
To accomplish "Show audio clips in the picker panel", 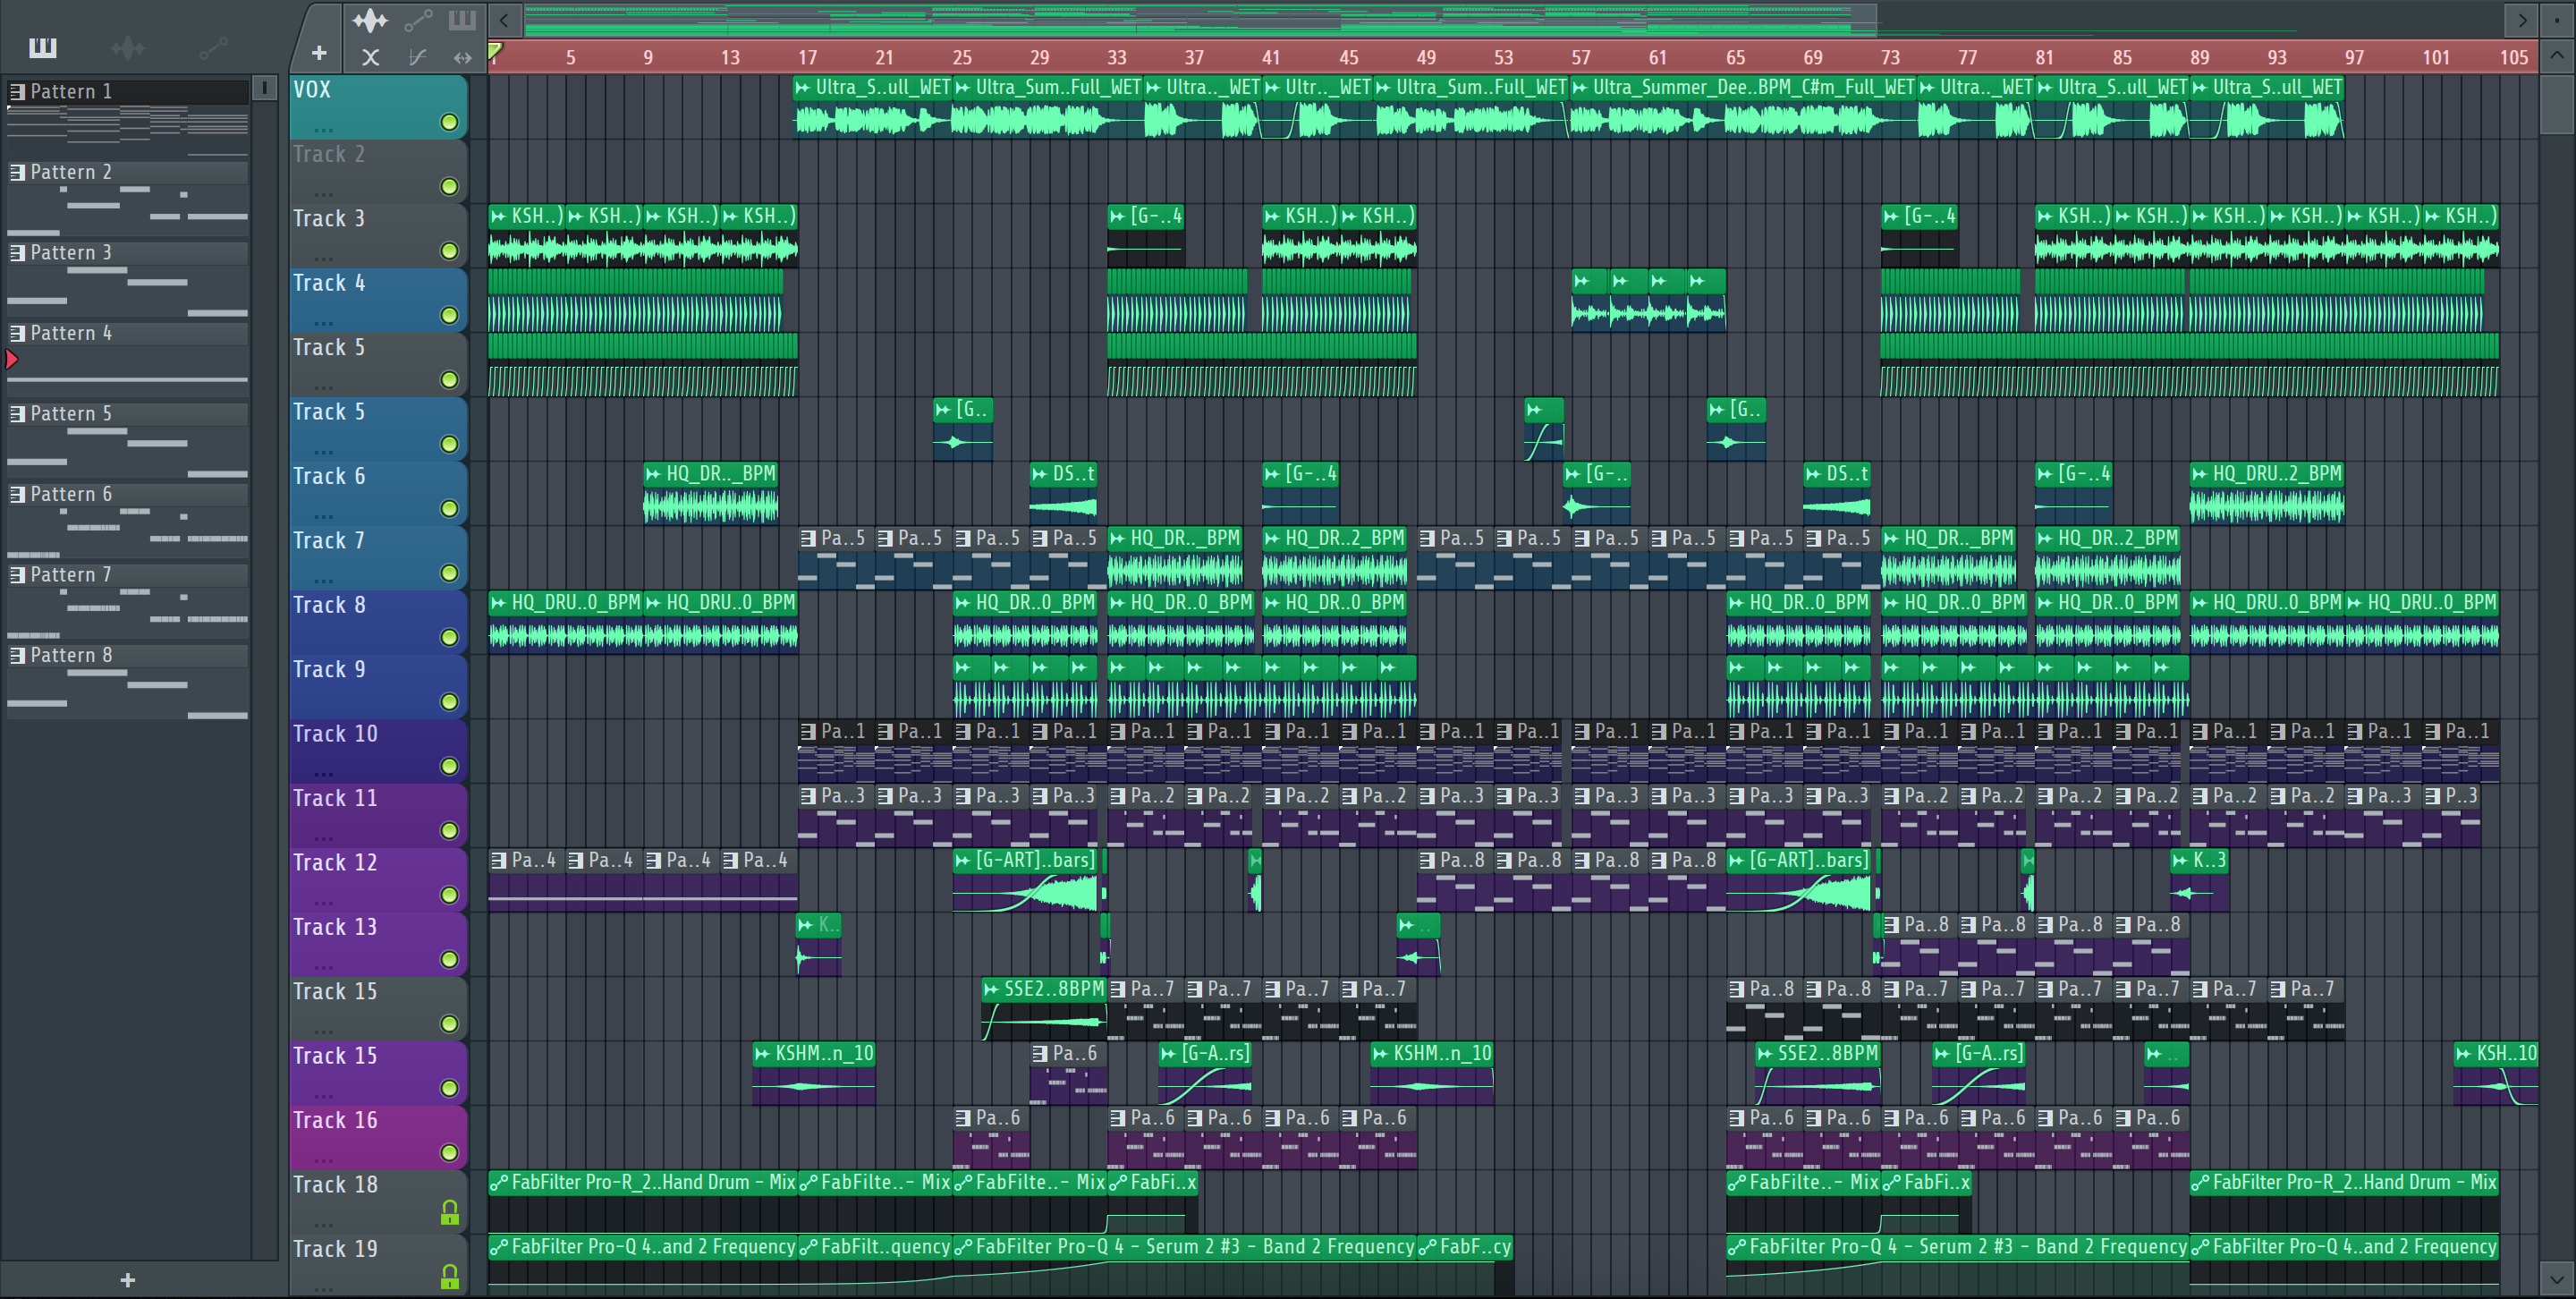I will [128, 47].
